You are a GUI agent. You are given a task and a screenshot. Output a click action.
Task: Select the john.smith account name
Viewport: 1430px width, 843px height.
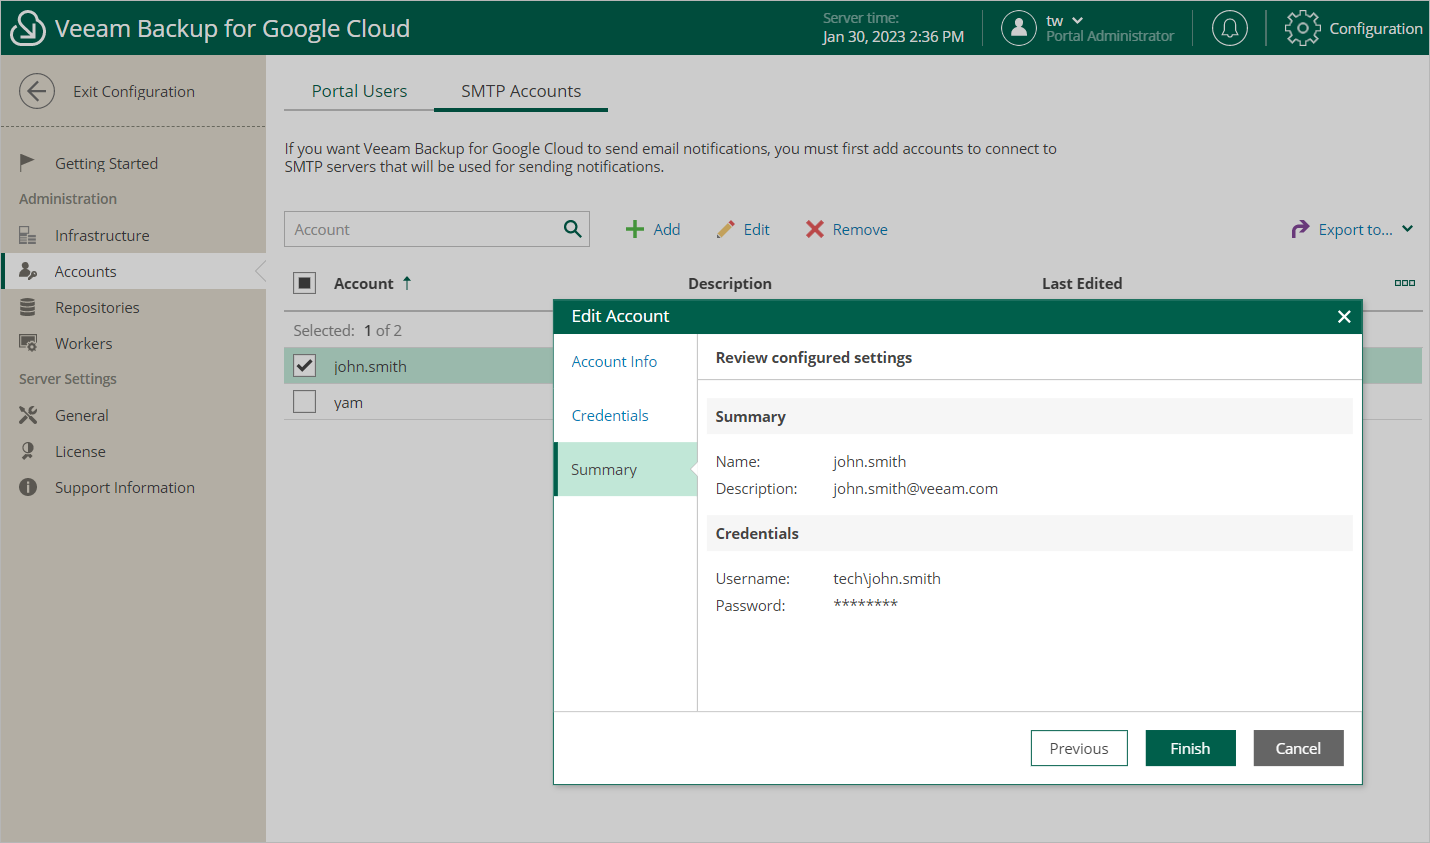click(370, 366)
